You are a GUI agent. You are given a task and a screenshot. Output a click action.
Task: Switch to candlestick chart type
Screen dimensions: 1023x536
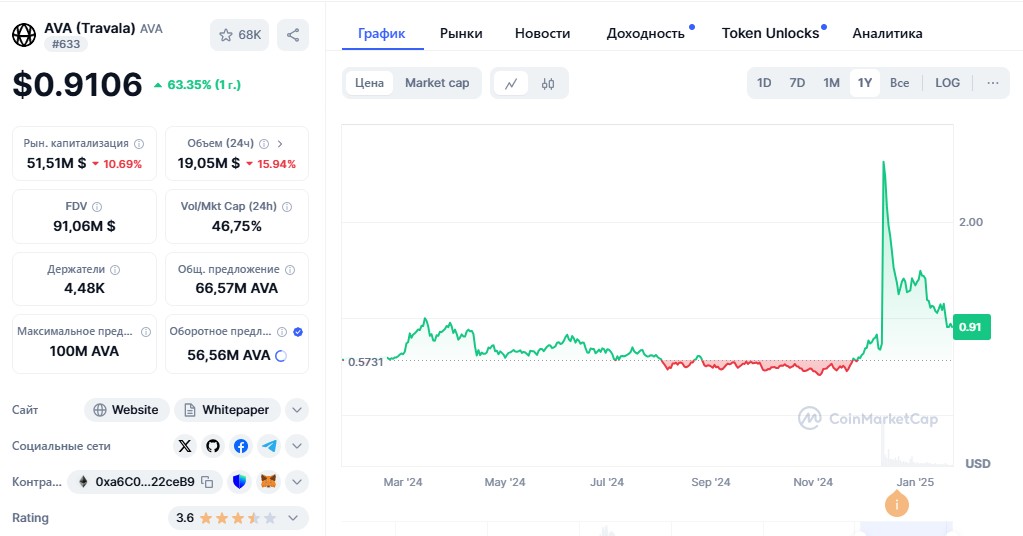click(x=548, y=83)
